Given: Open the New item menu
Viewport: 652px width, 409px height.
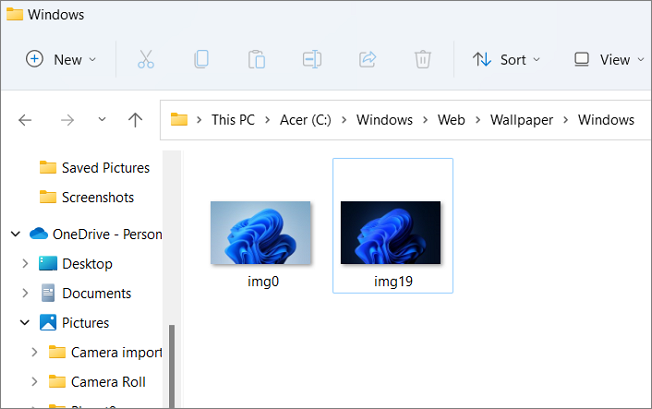Looking at the screenshot, I should [x=61, y=59].
